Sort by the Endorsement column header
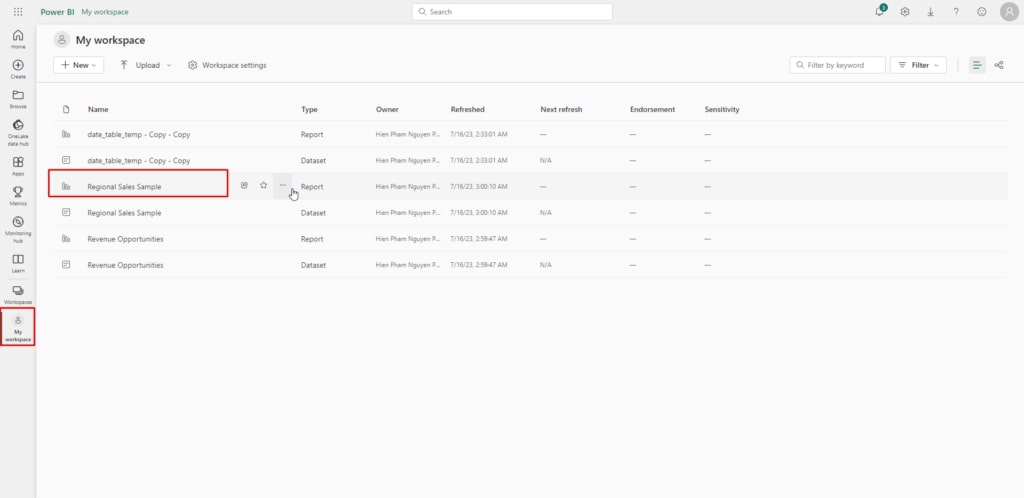Image resolution: width=1024 pixels, height=498 pixels. [652, 110]
